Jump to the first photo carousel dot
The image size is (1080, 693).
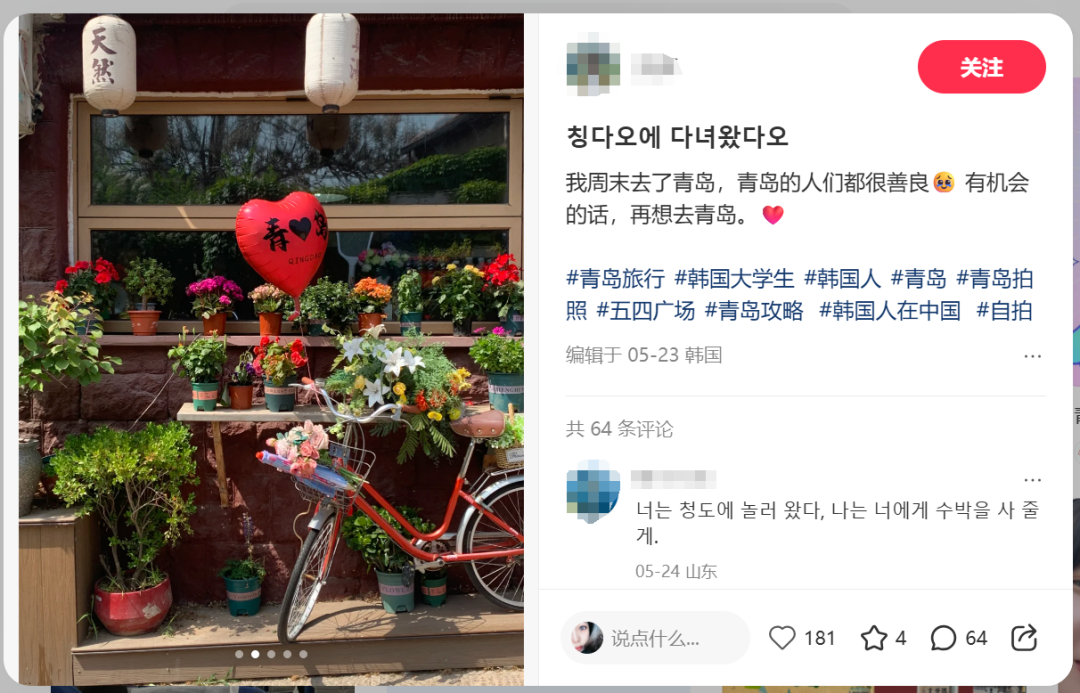tap(239, 654)
